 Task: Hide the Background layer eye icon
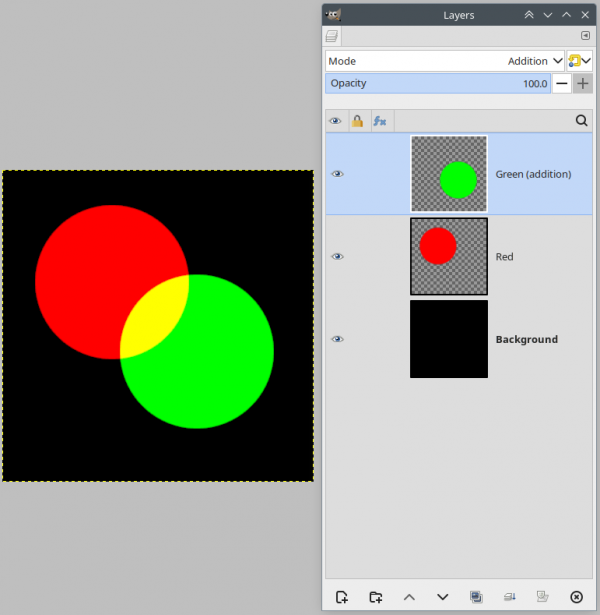tap(337, 339)
